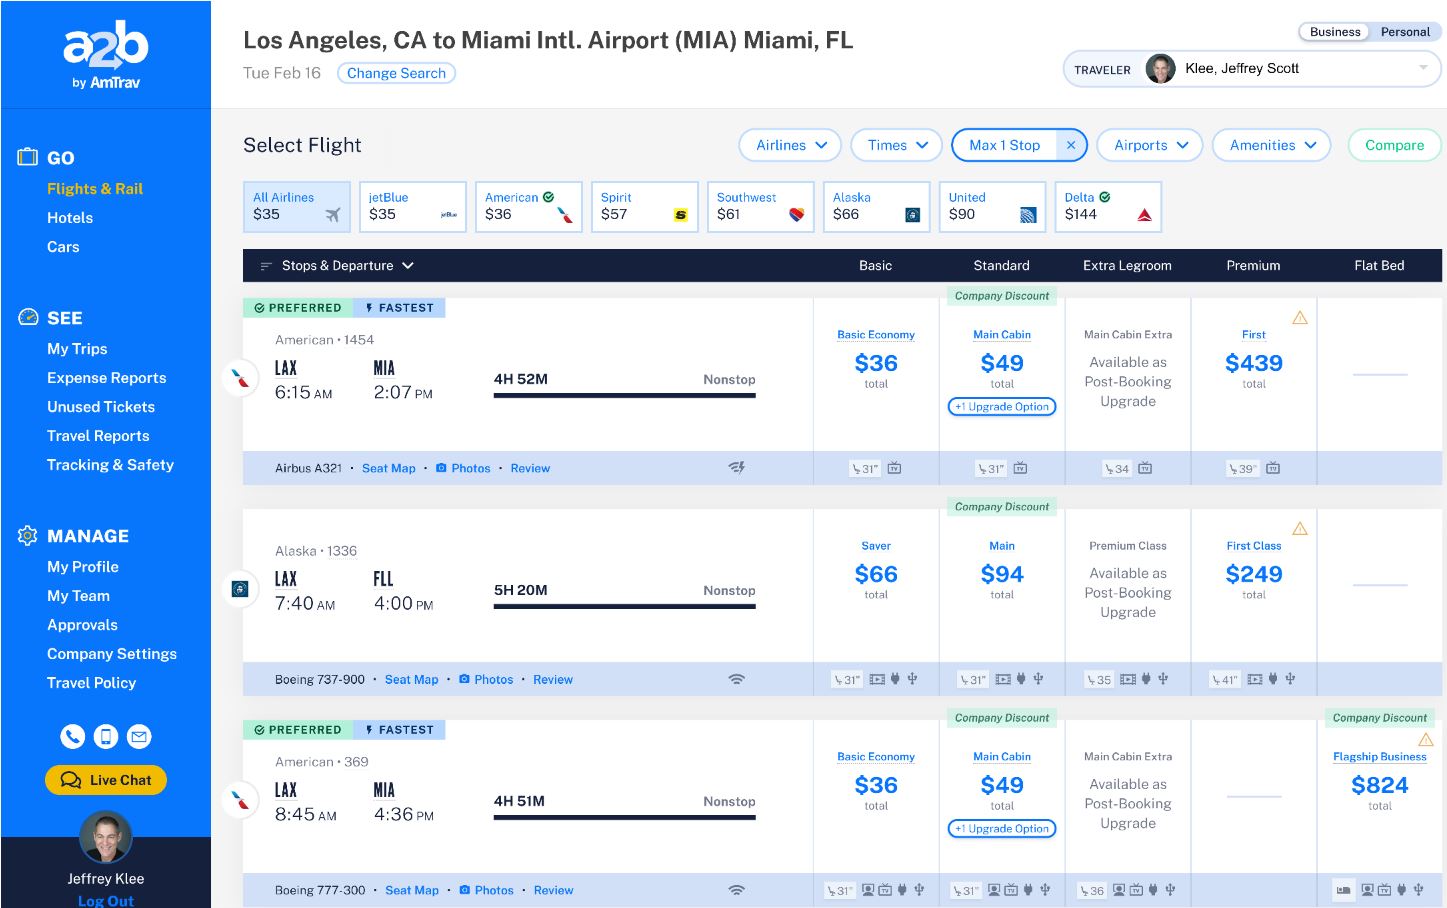Filter flights by Southwest $61
Screen dimensions: 1447x908
pyautogui.click(x=761, y=207)
